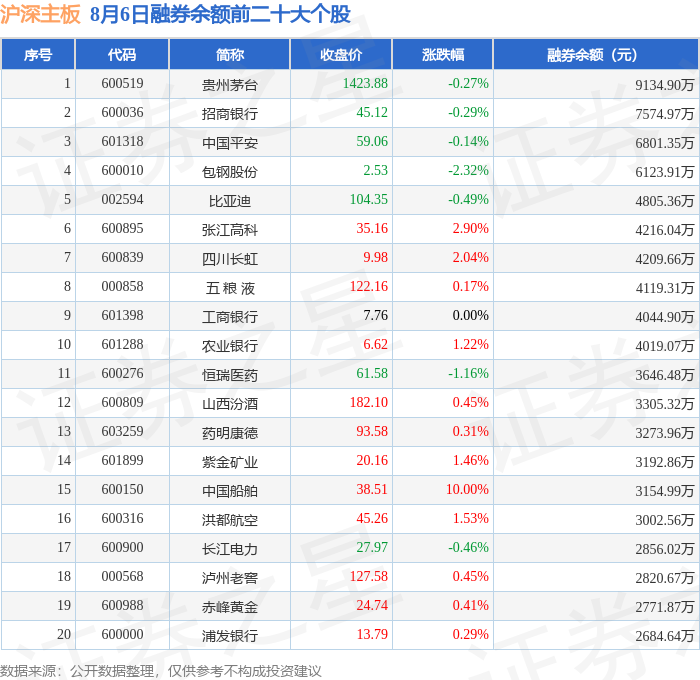Click the 序号 column header
The width and height of the screenshot is (700, 680).
[x=38, y=55]
